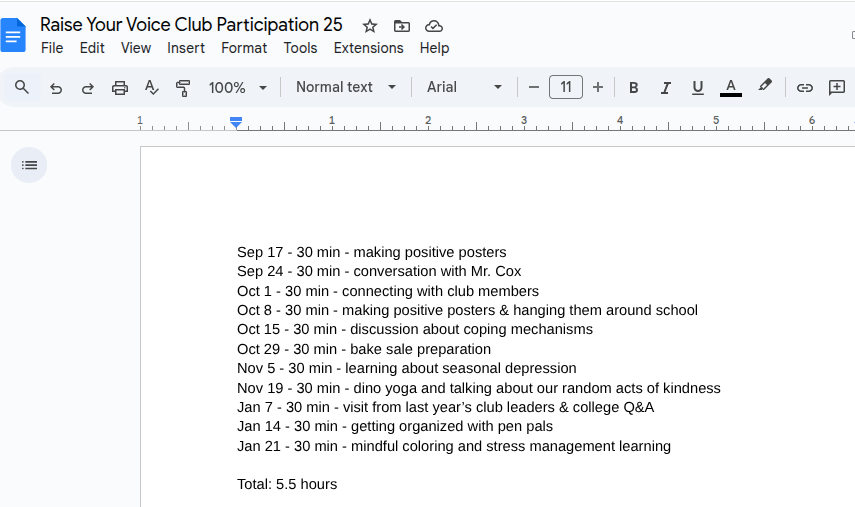The image size is (855, 507).
Task: Print the document
Action: (x=120, y=87)
